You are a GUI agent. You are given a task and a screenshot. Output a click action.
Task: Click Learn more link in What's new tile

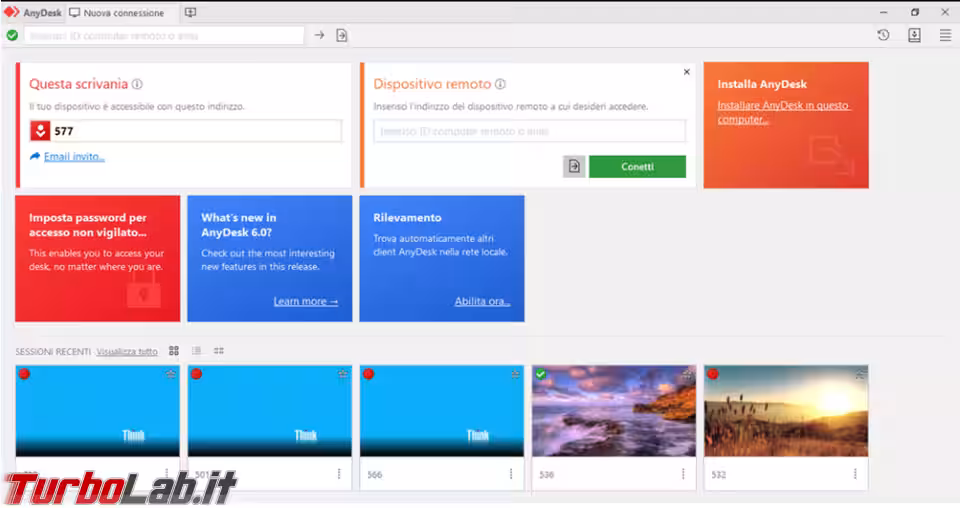306,301
